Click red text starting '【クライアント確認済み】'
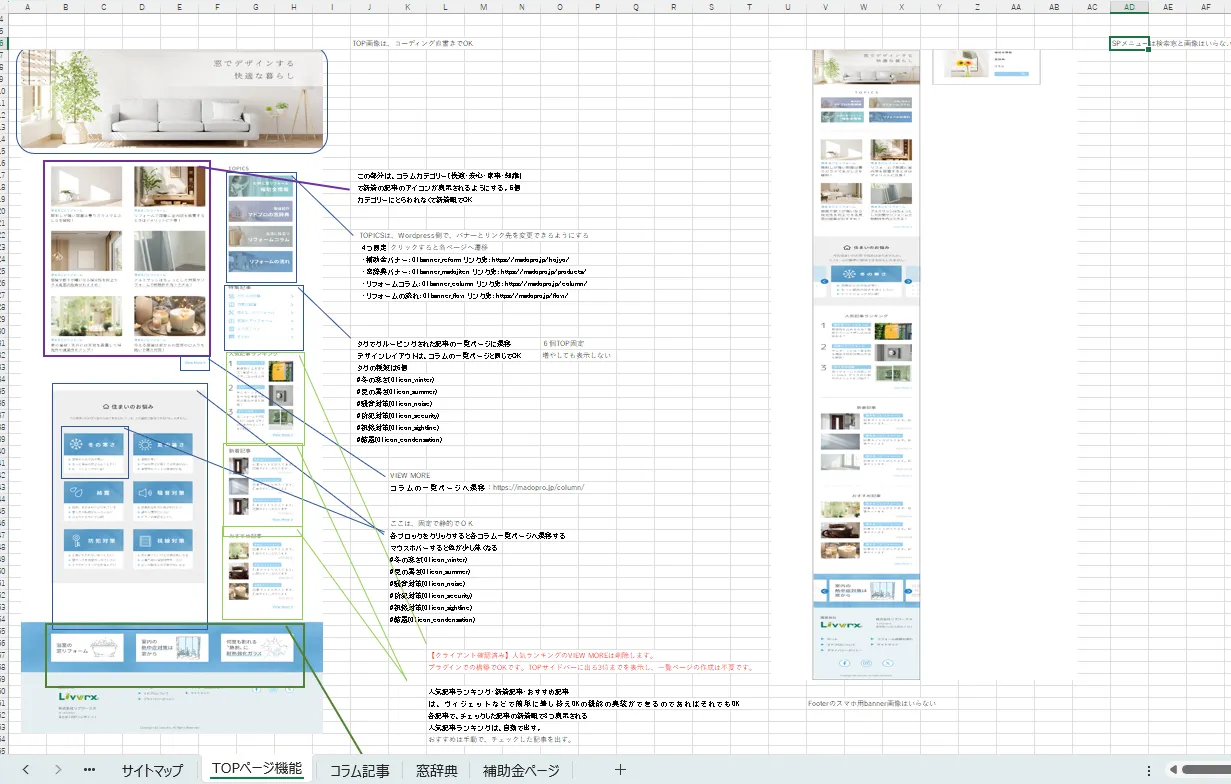The height and width of the screenshot is (784, 1231). tap(541, 655)
